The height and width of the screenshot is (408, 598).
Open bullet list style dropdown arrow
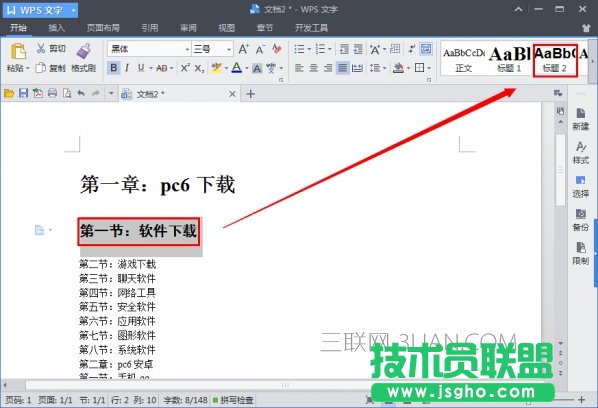(309, 49)
